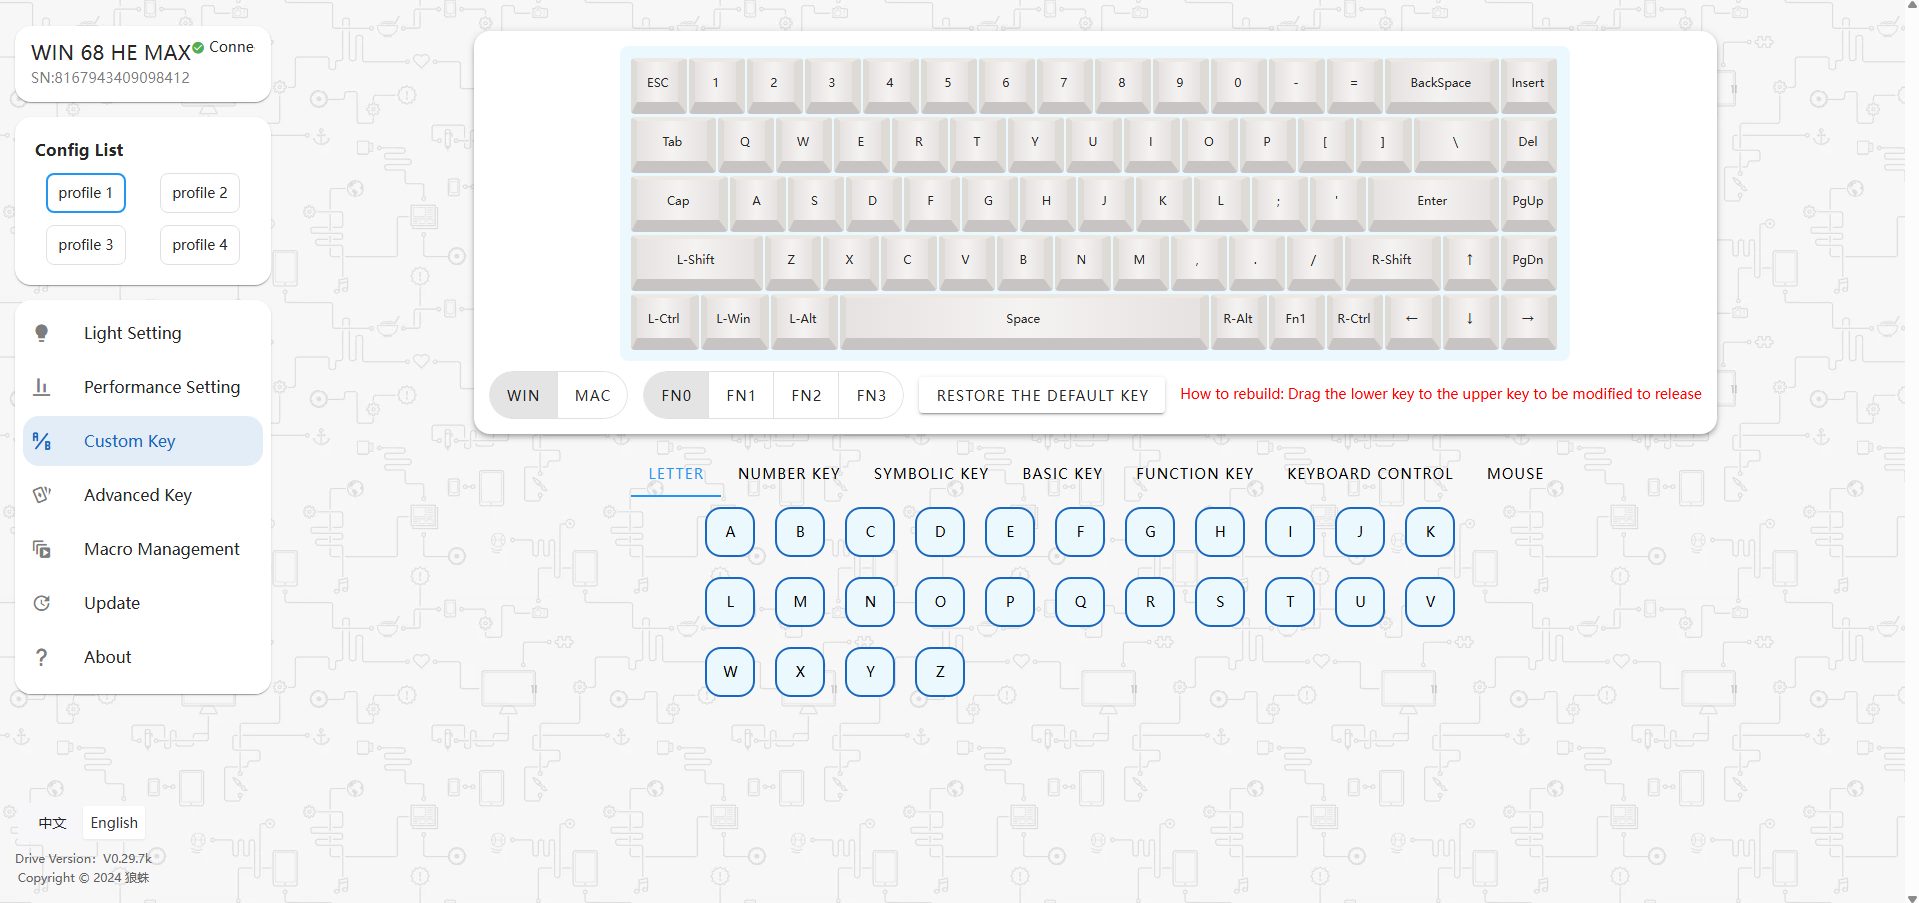The height and width of the screenshot is (903, 1919).
Task: Select profile 2 in Config List
Action: 200,193
